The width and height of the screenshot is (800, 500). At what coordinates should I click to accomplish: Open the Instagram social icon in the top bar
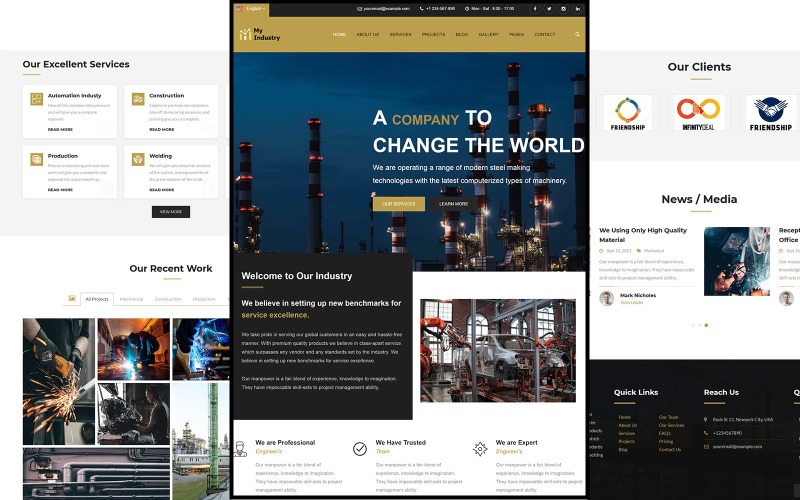pyautogui.click(x=563, y=9)
